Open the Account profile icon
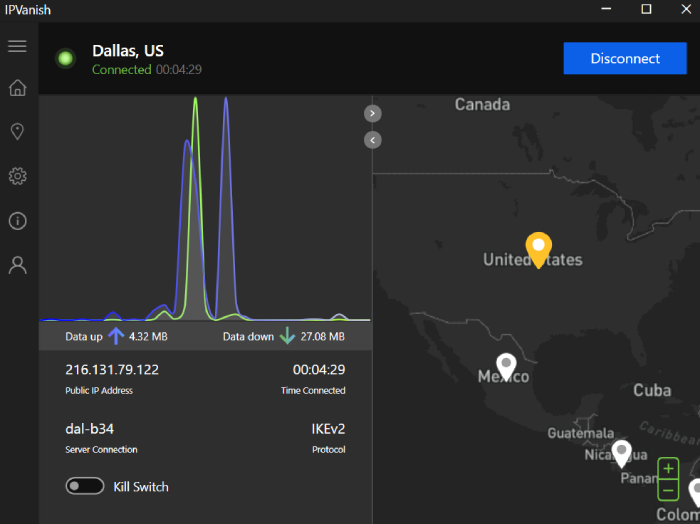The image size is (700, 524). pos(17,265)
